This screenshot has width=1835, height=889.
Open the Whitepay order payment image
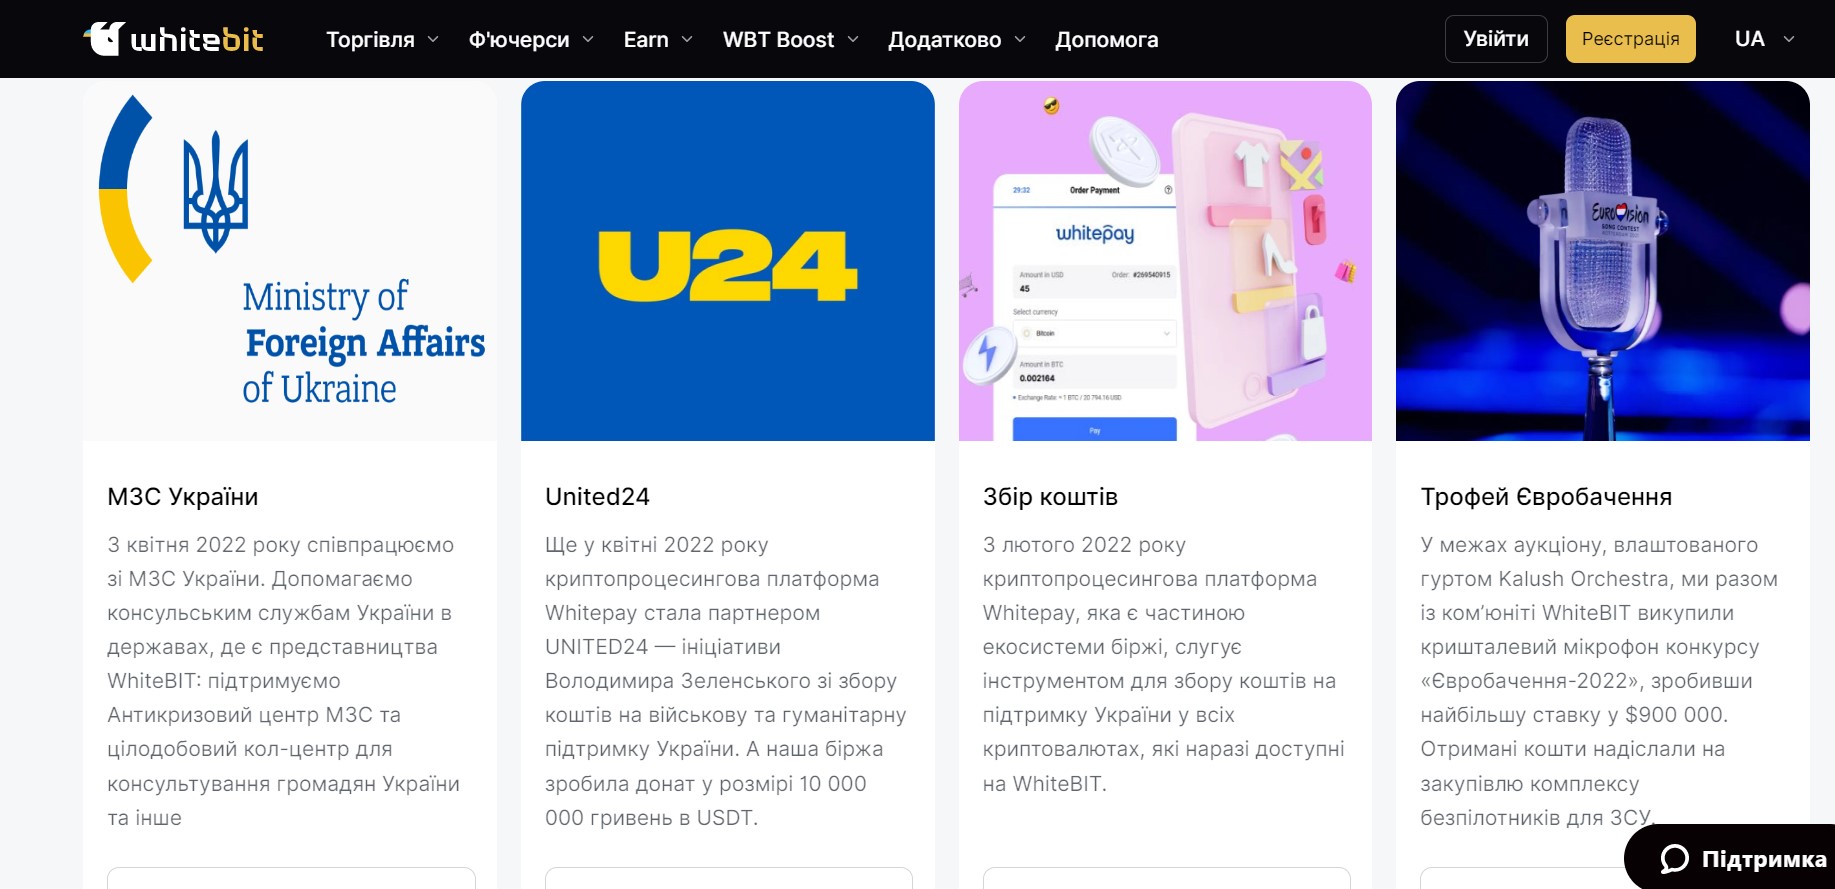tap(1165, 261)
